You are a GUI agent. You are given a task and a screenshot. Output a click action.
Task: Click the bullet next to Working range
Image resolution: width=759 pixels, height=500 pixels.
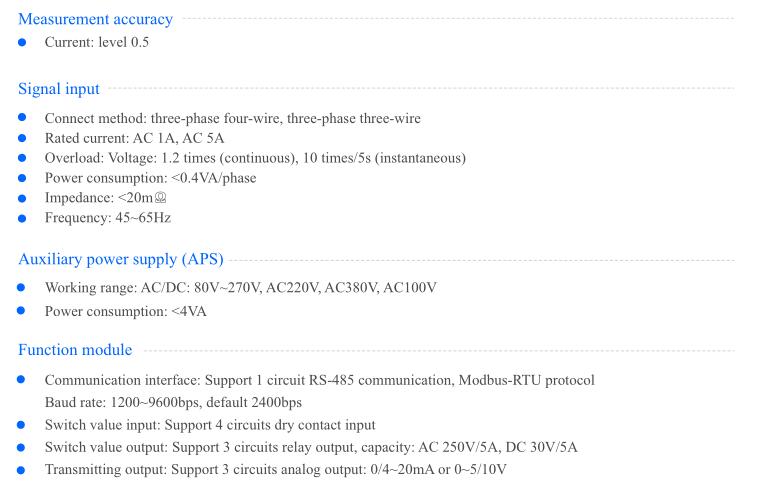pos(21,288)
